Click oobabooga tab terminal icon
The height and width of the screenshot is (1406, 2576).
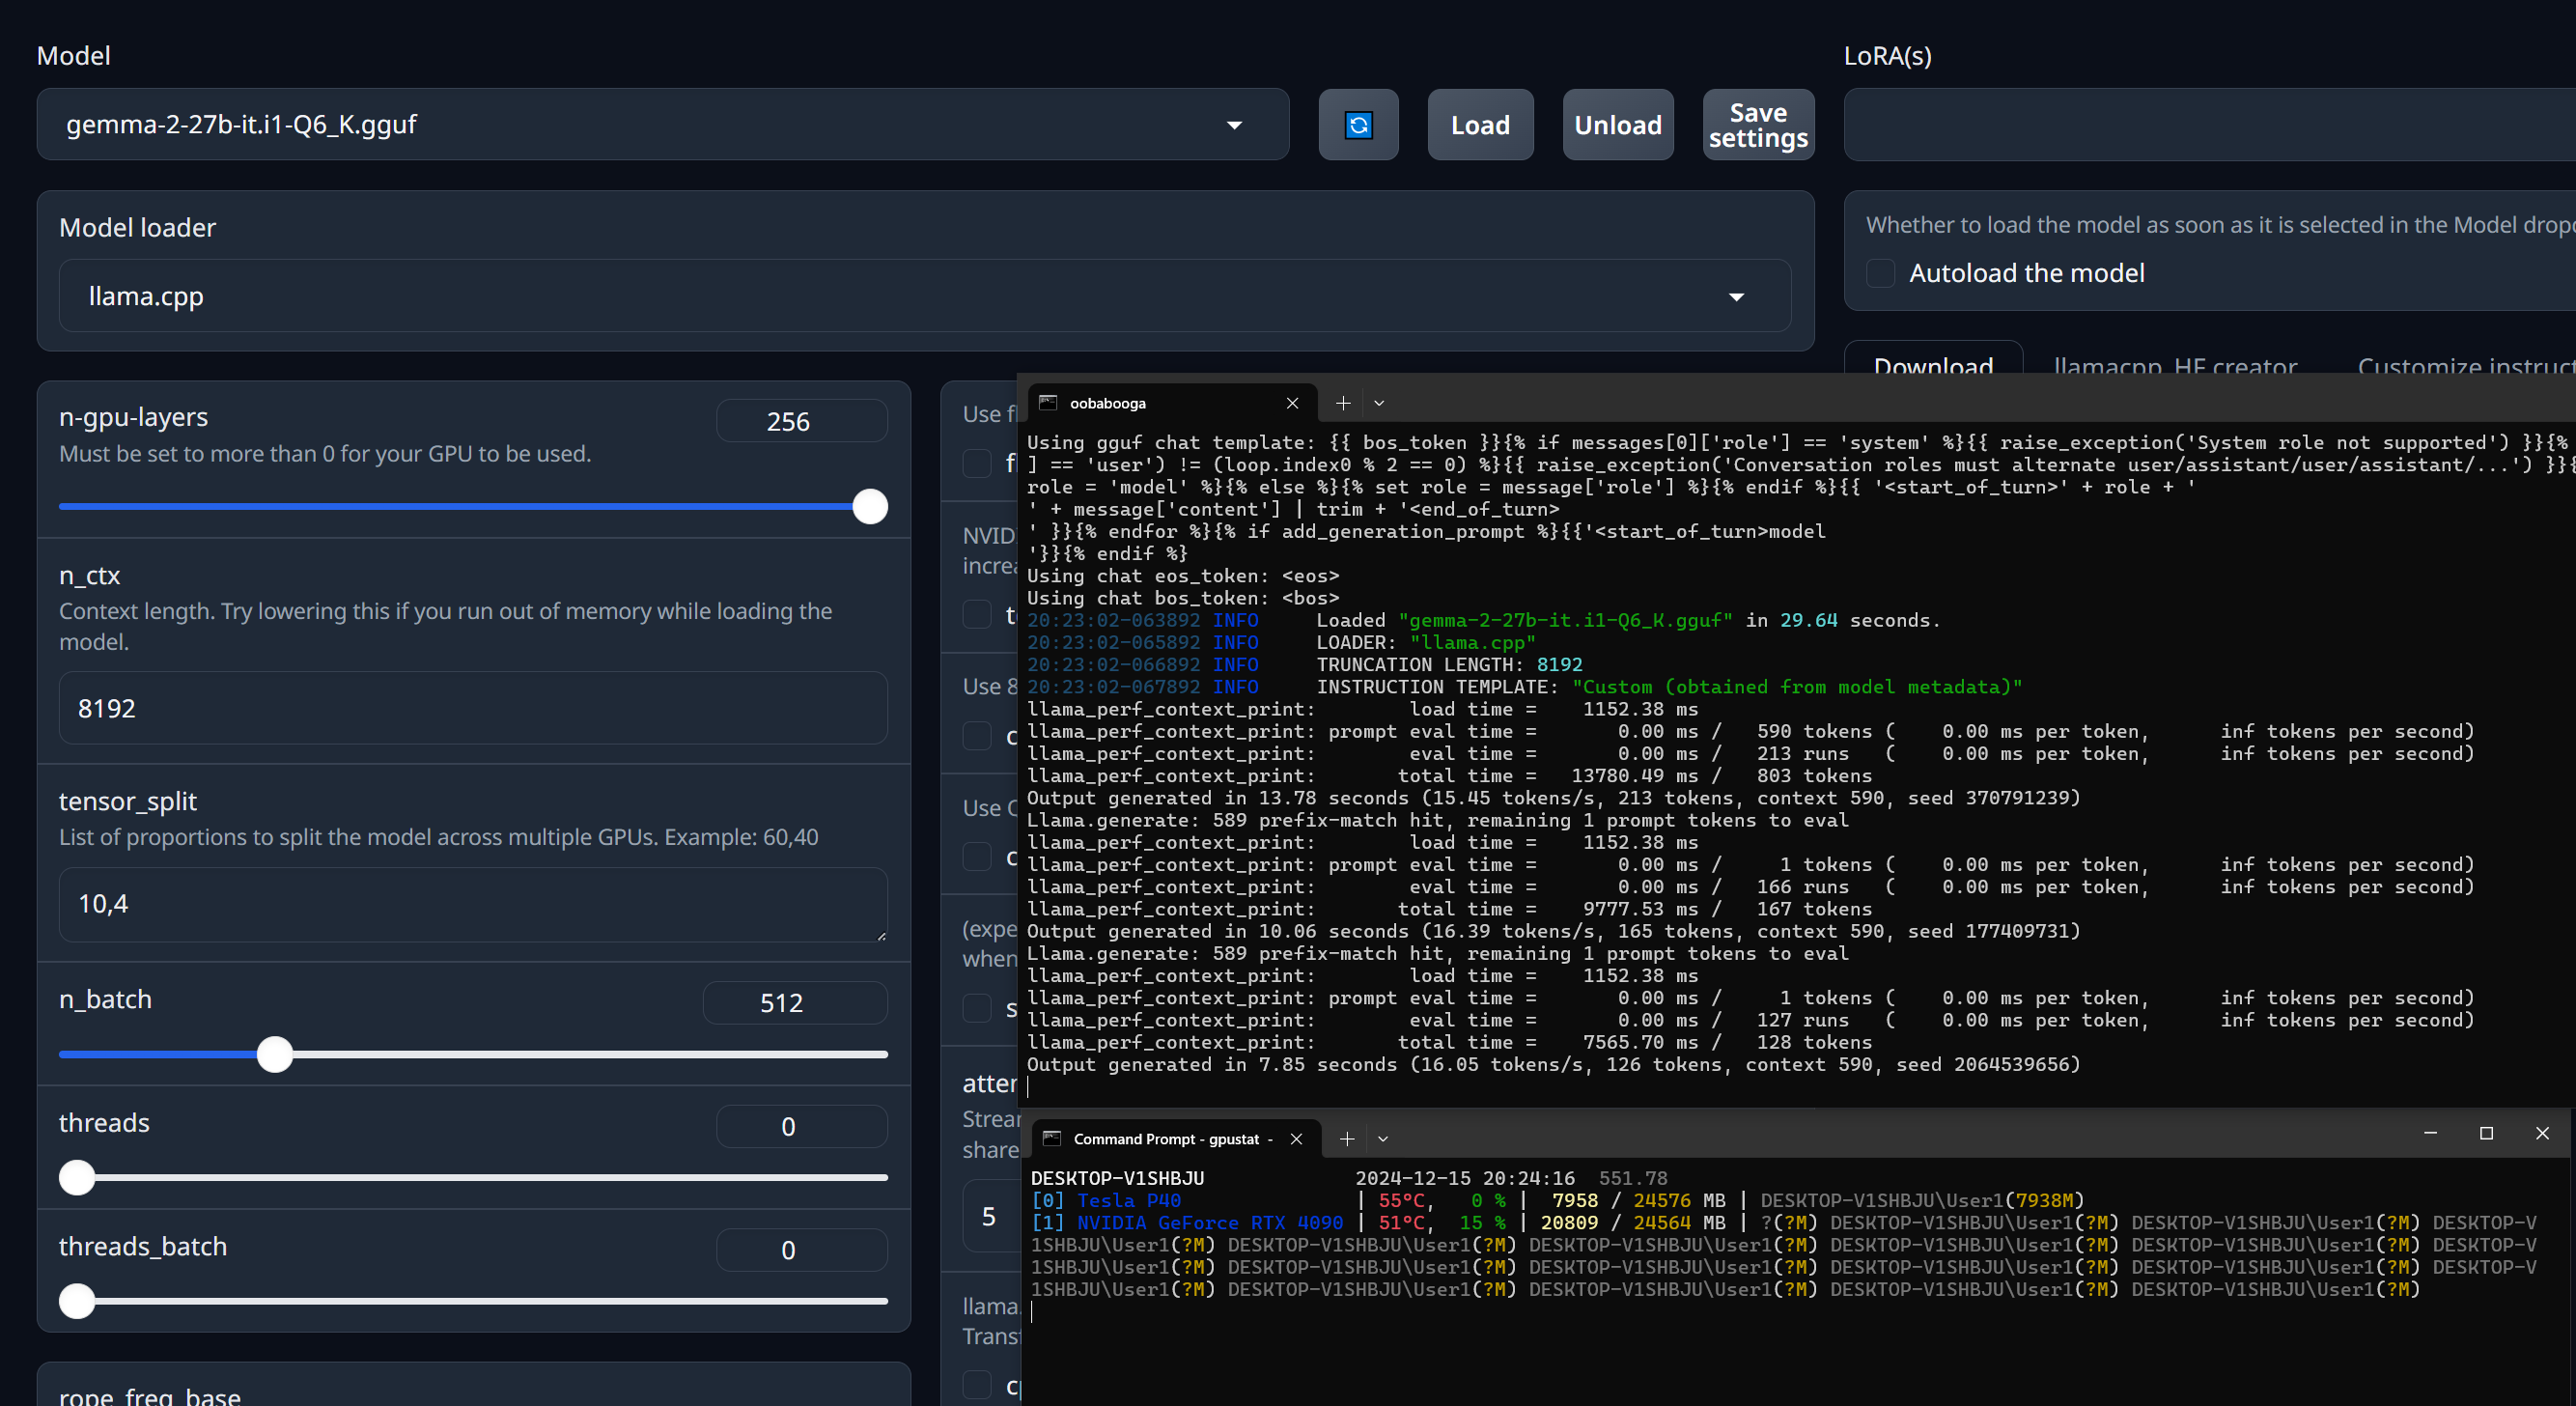1048,403
